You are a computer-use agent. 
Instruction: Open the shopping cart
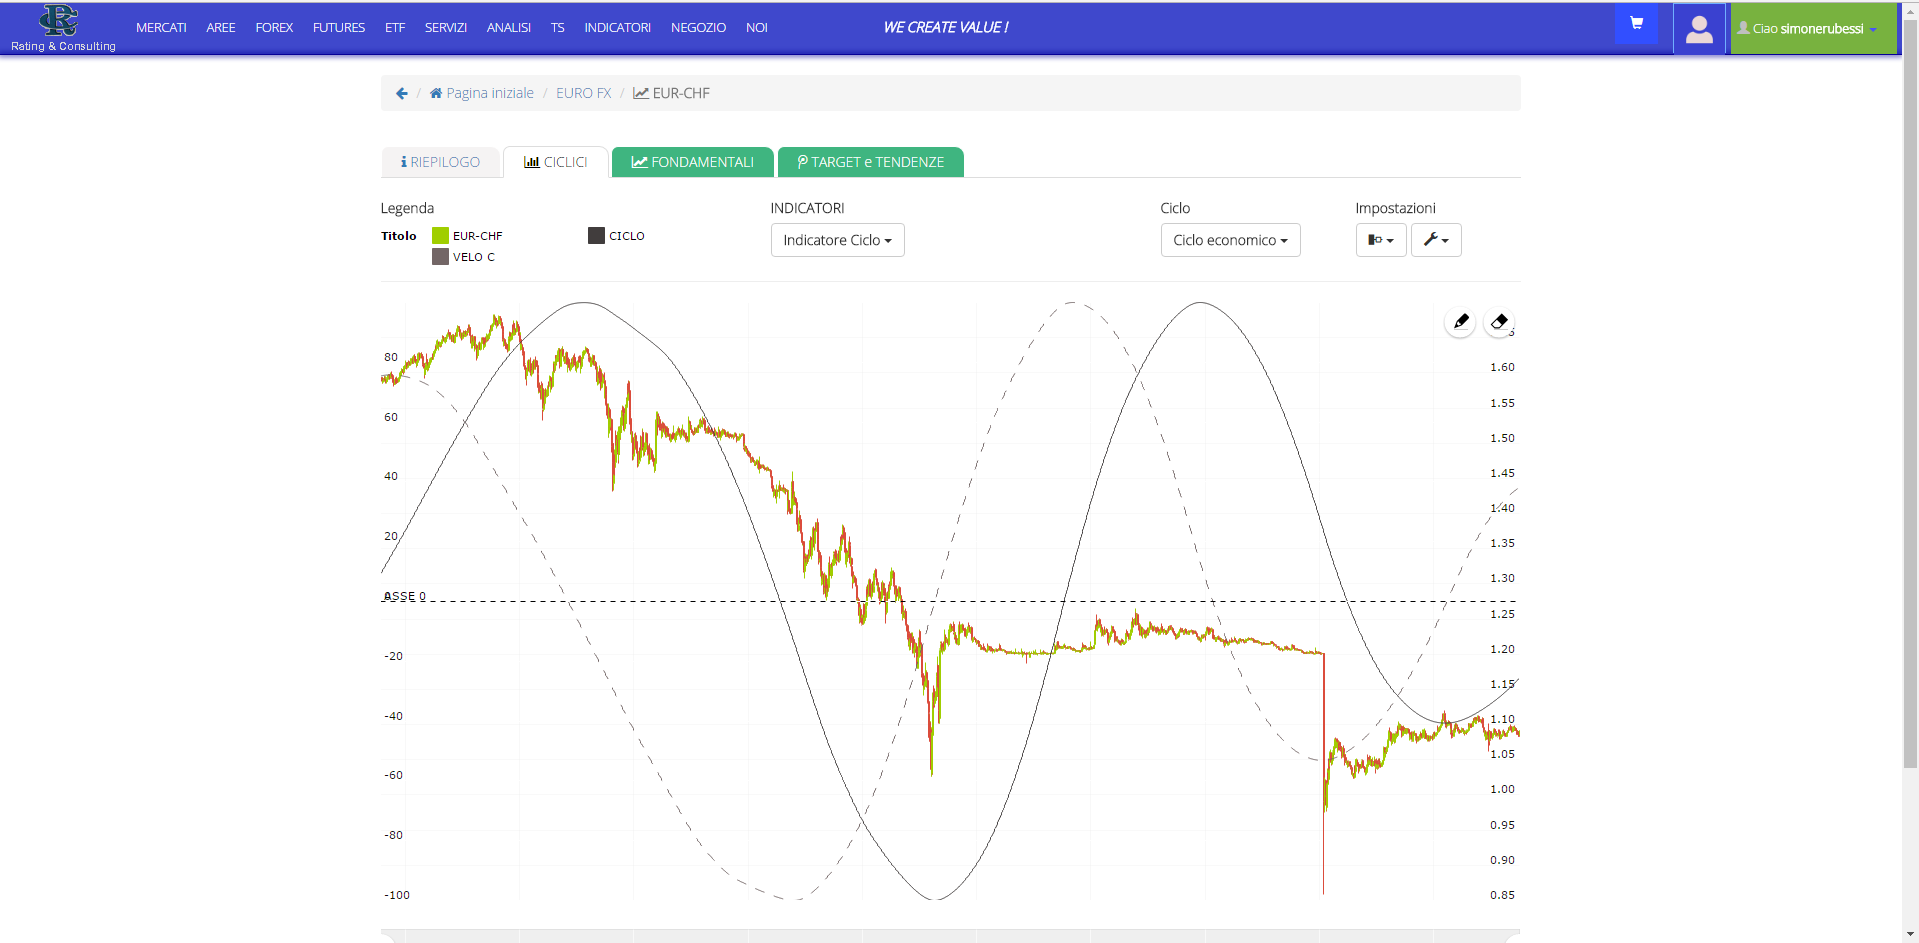coord(1636,24)
